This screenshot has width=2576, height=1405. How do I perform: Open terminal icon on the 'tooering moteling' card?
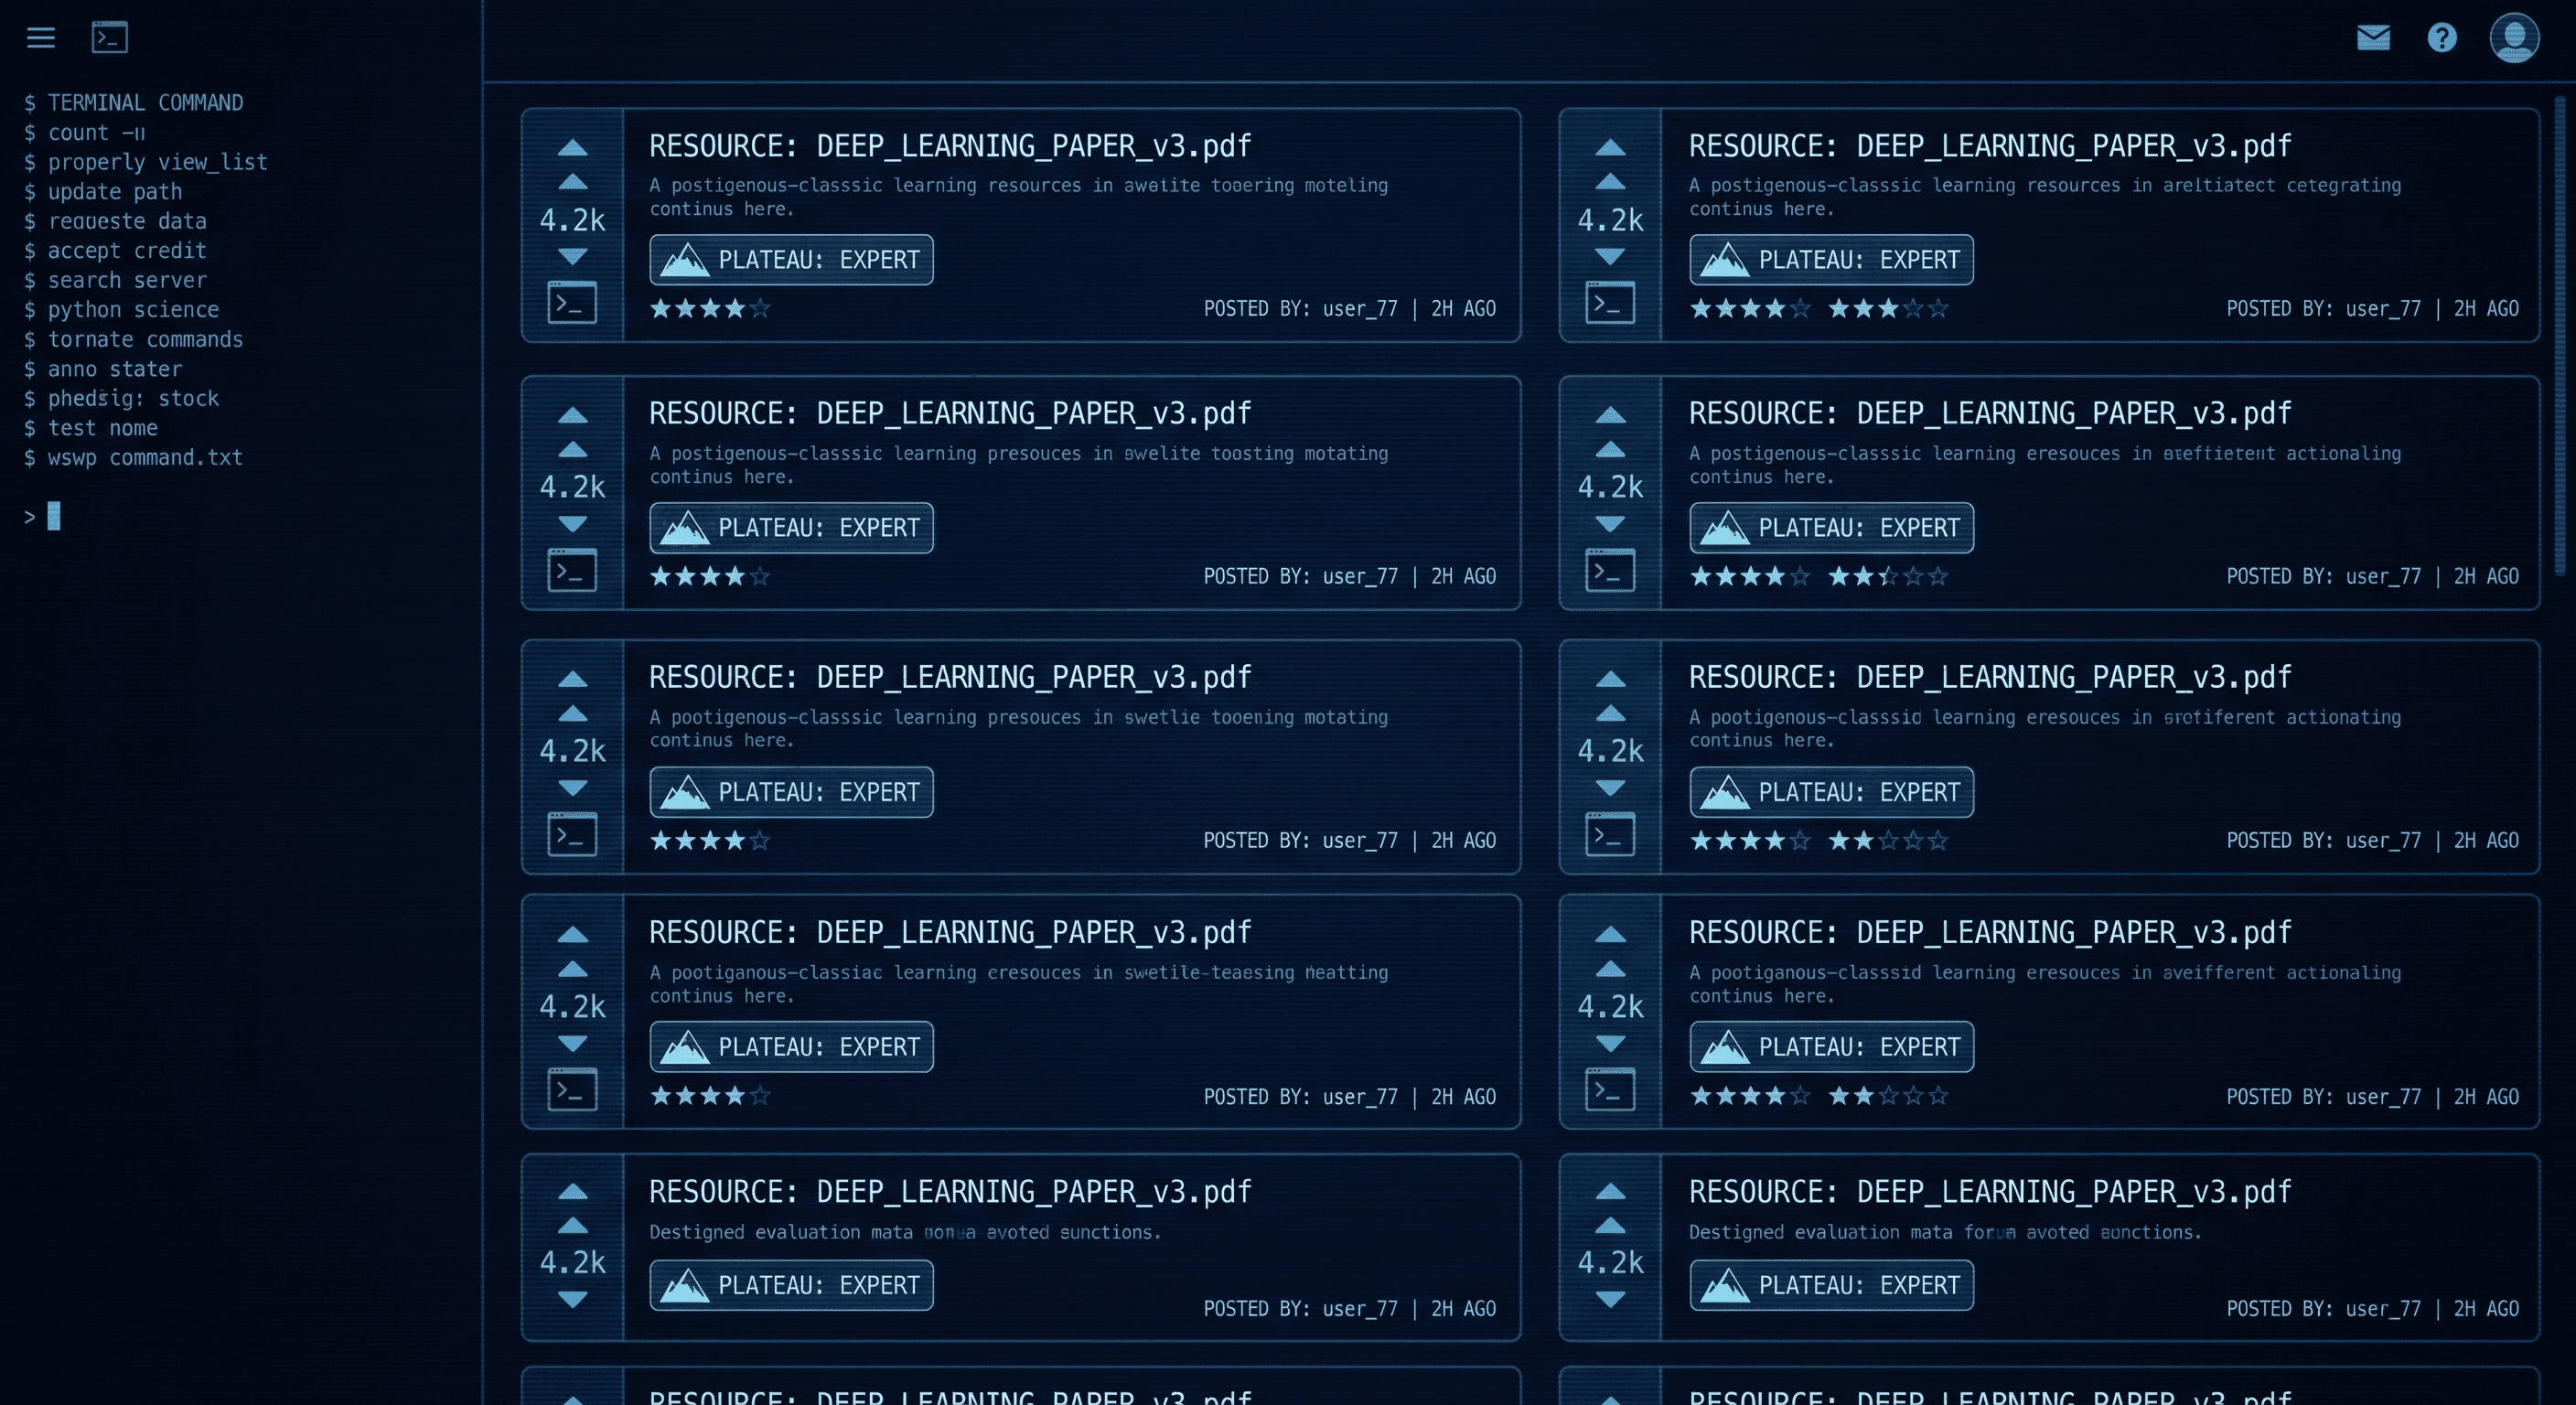pyautogui.click(x=572, y=303)
